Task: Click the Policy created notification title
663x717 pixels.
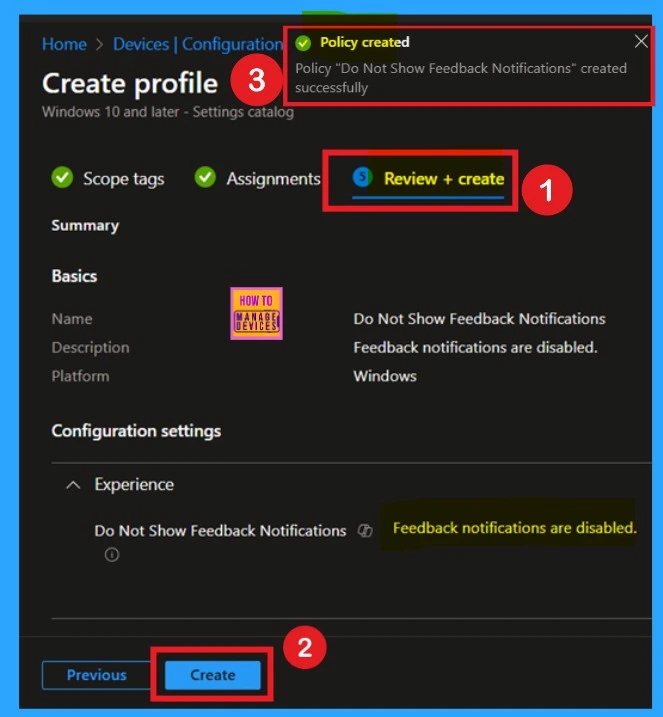Action: (364, 43)
